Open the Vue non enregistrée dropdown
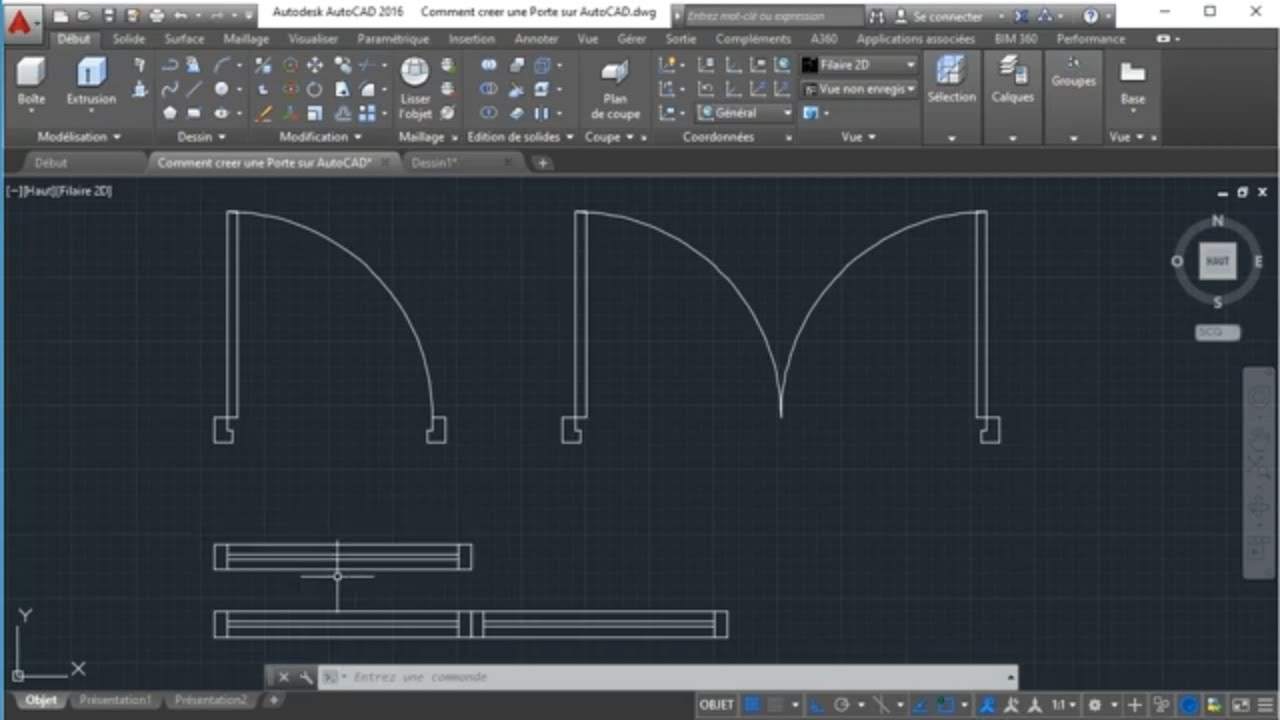 (858, 89)
